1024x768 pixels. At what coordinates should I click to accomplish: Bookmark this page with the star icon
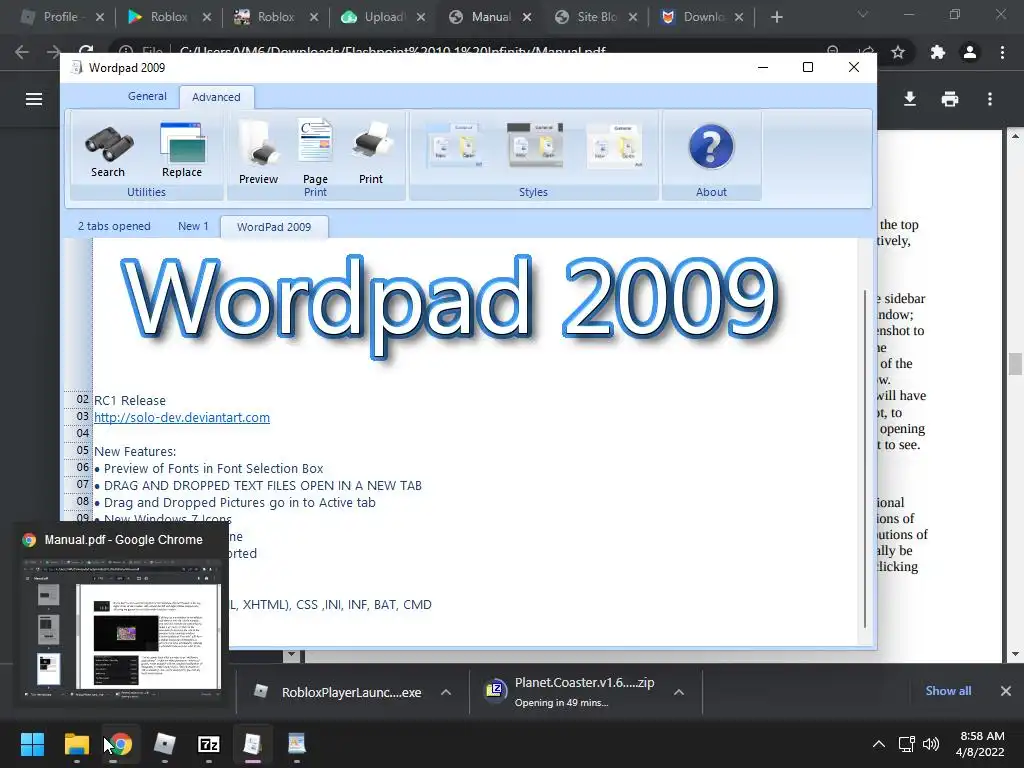pyautogui.click(x=898, y=52)
